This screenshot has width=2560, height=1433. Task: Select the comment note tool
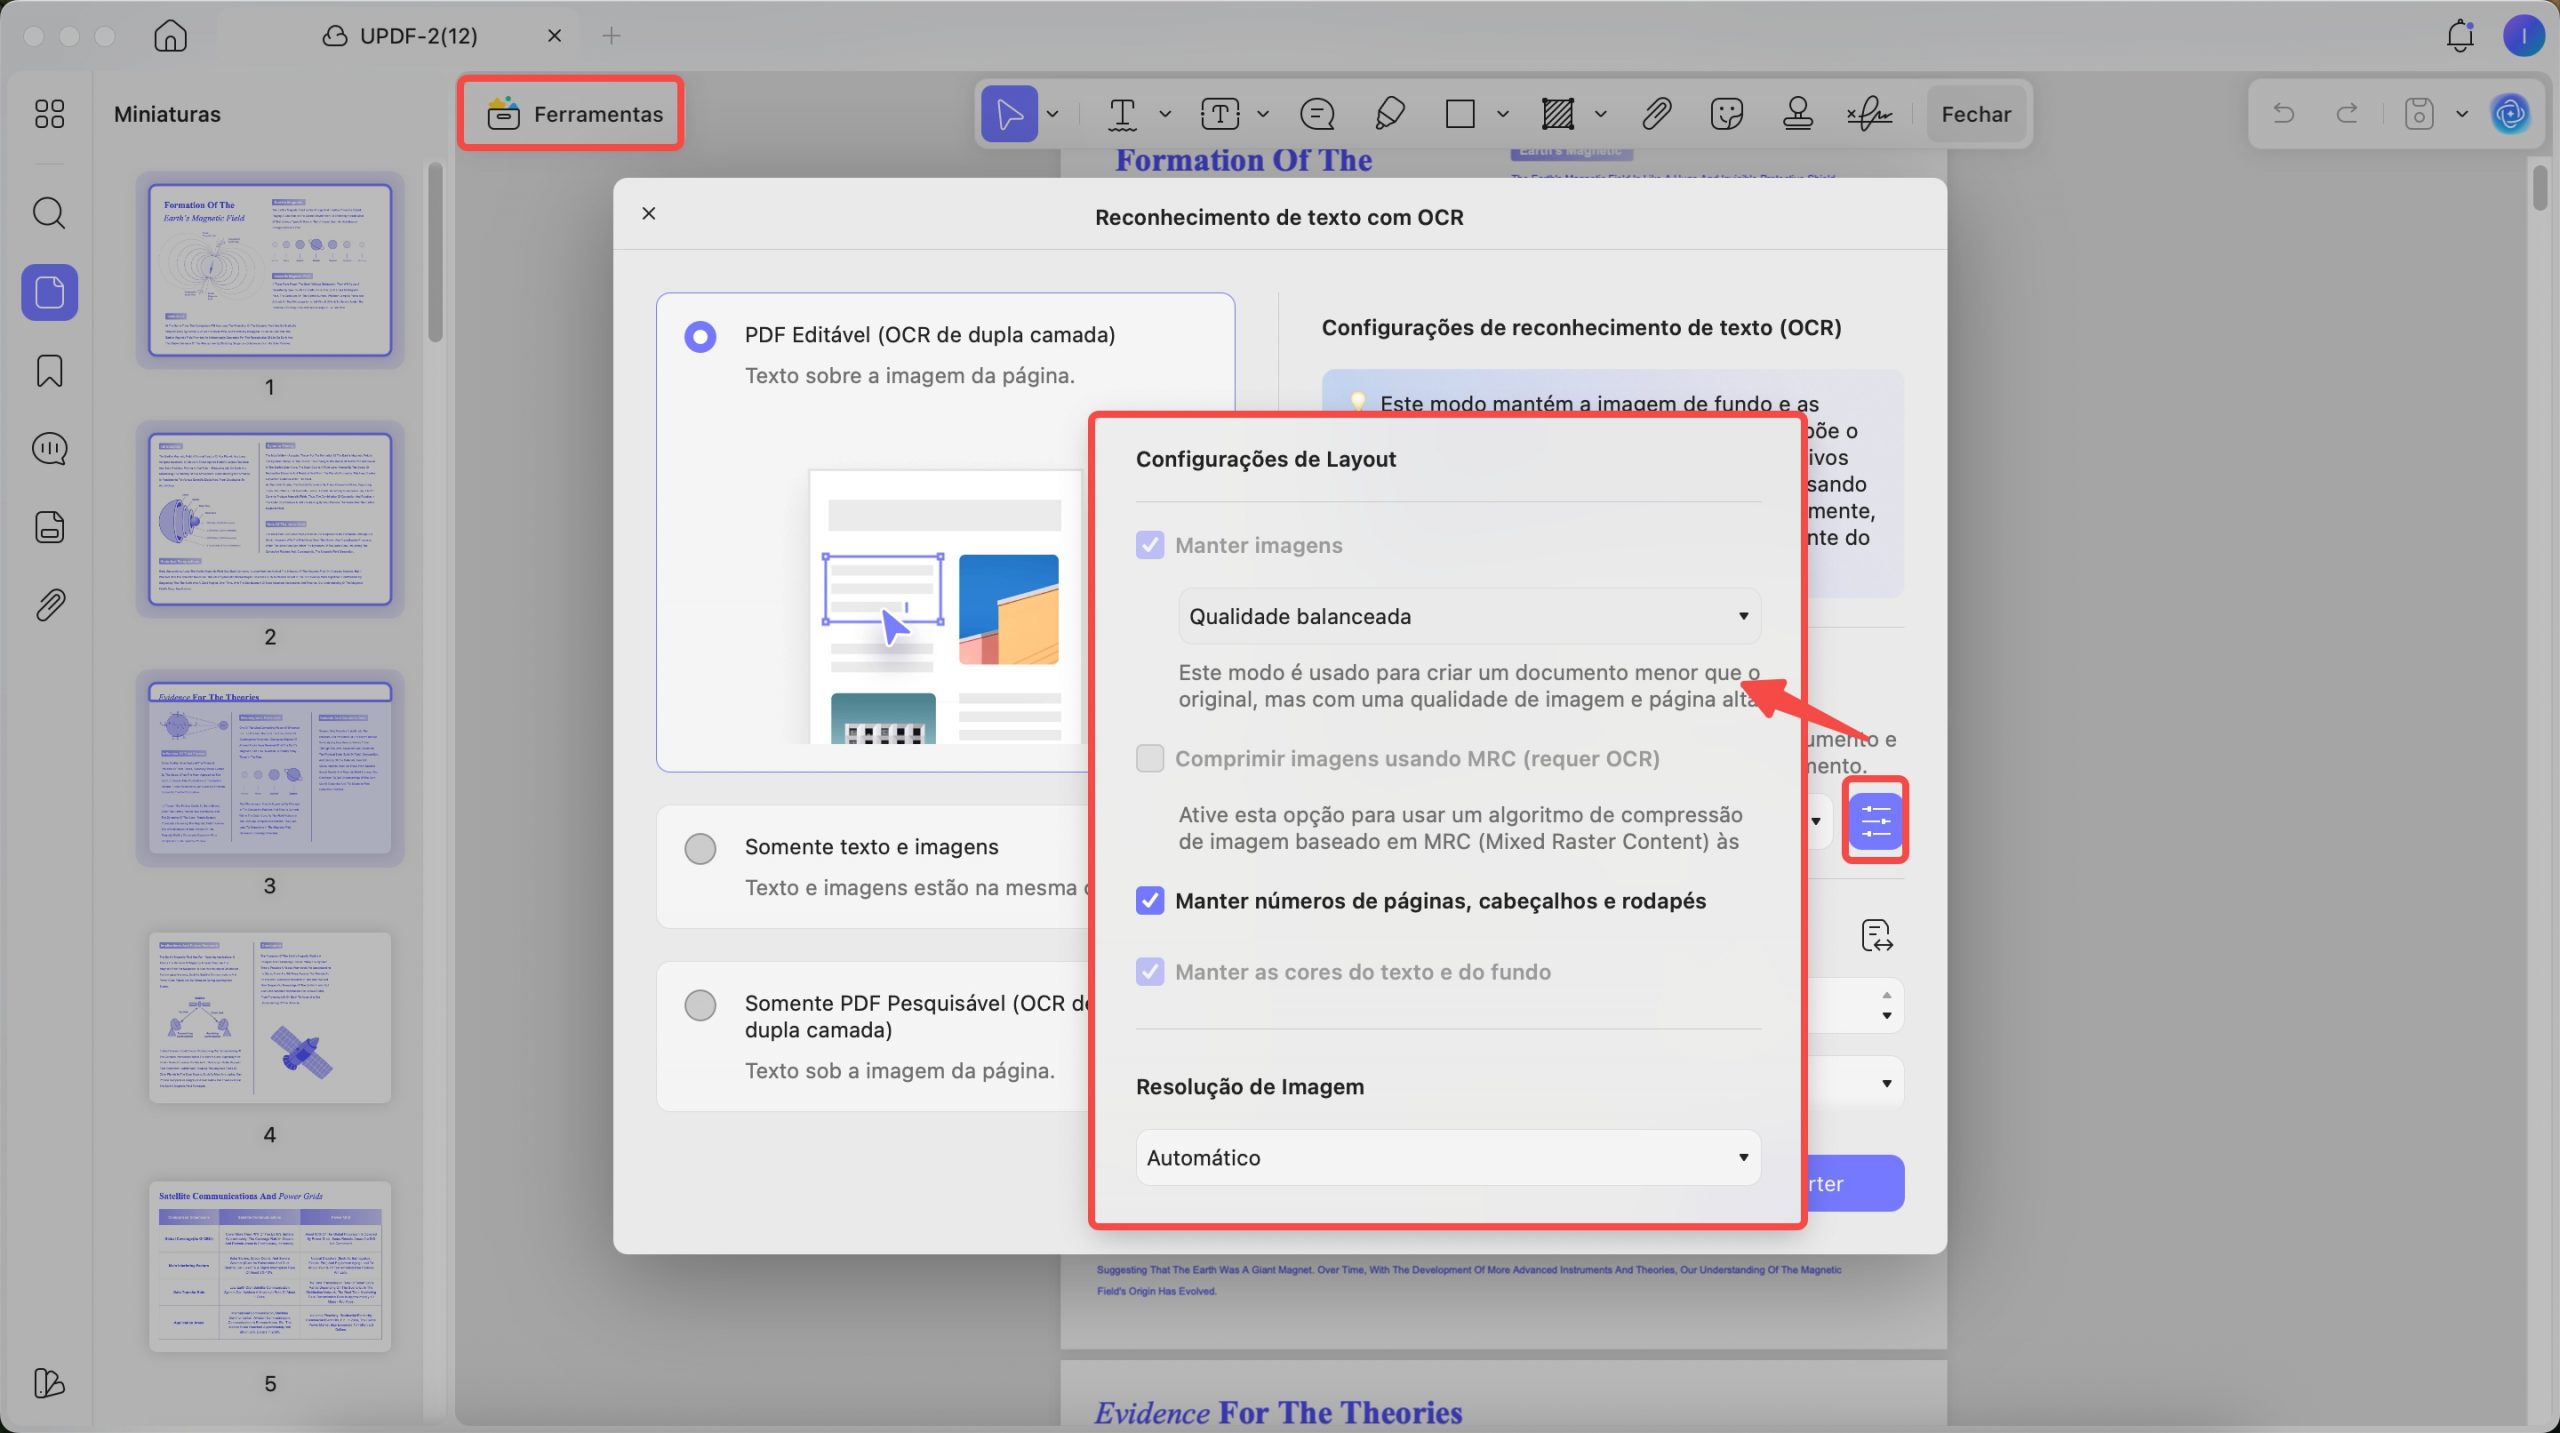(1317, 114)
